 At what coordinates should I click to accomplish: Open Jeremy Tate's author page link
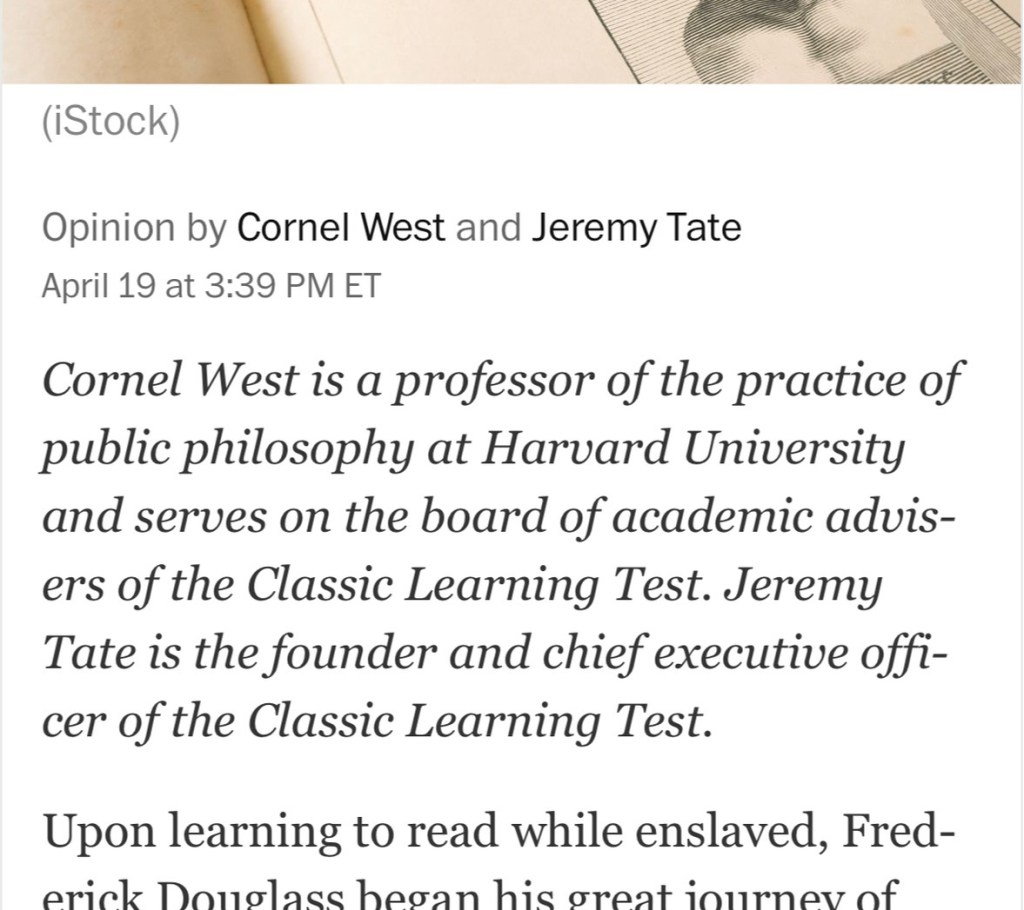click(x=636, y=229)
